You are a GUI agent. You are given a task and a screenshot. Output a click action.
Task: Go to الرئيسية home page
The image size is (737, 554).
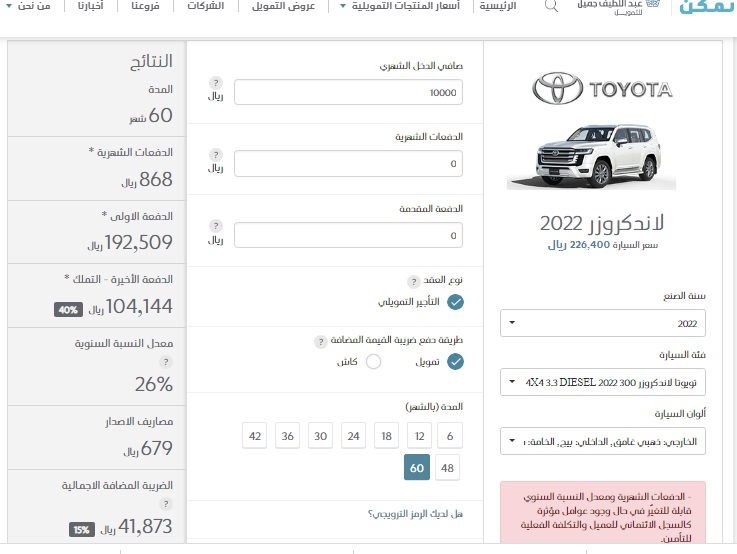[498, 6]
